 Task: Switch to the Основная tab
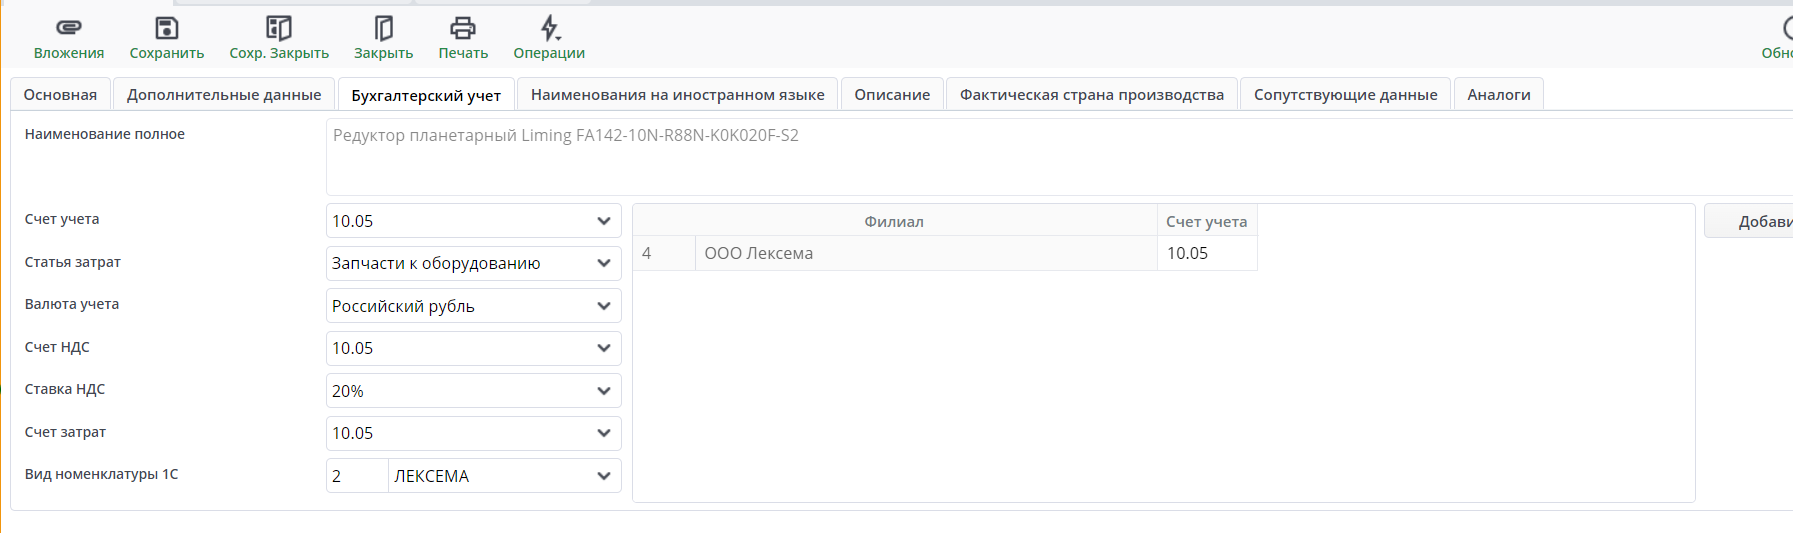pyautogui.click(x=60, y=95)
